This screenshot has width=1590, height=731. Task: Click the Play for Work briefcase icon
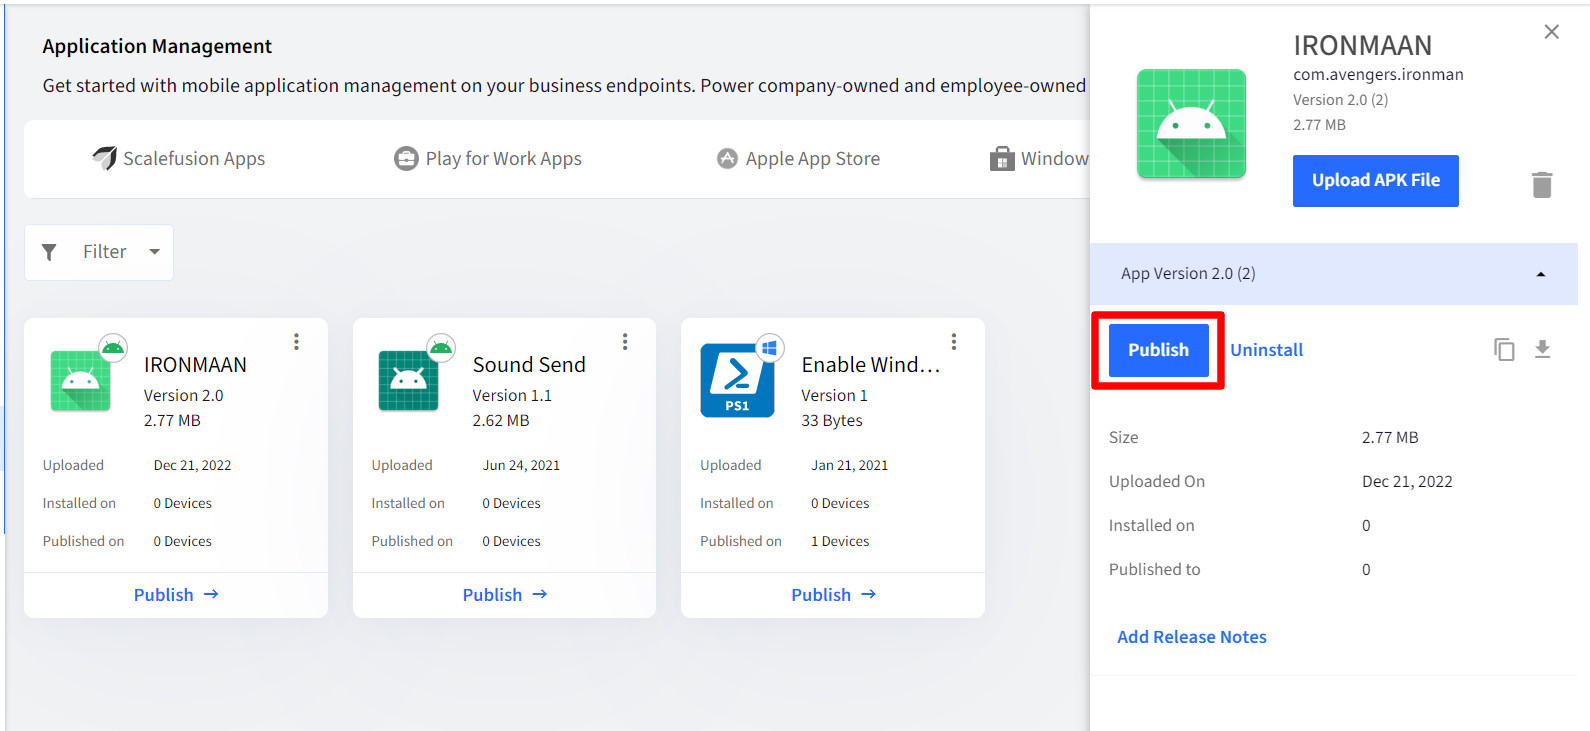tap(406, 159)
